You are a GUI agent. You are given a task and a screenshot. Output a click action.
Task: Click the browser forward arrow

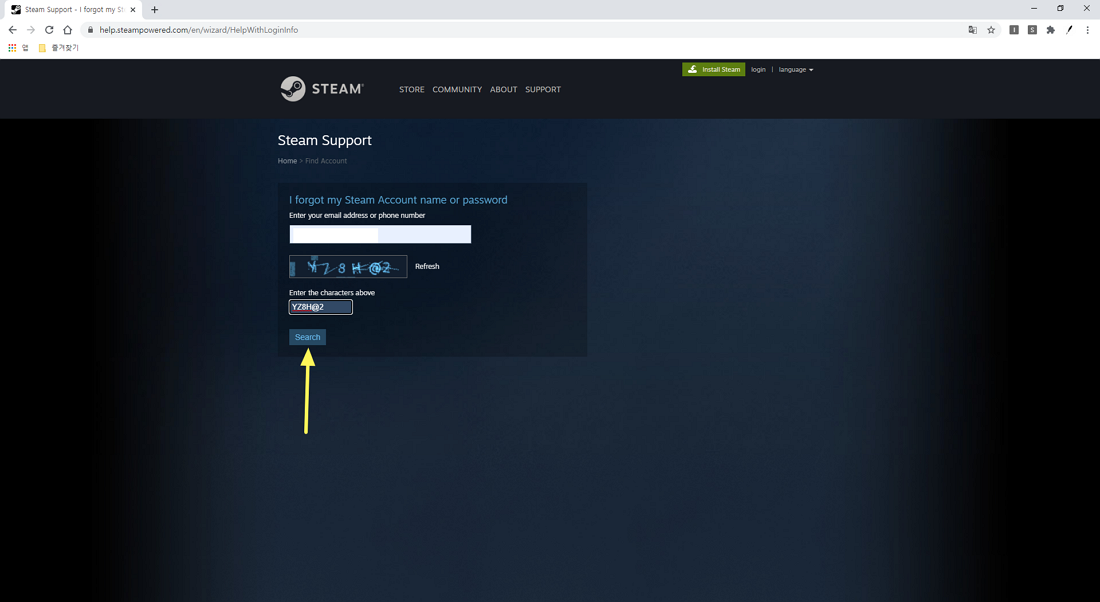(30, 29)
